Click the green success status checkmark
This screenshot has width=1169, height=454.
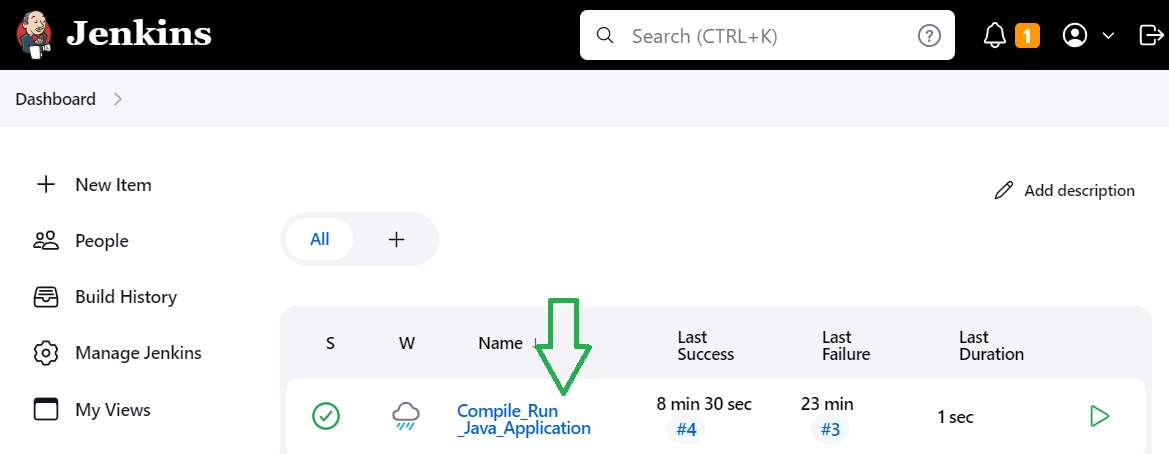click(326, 416)
